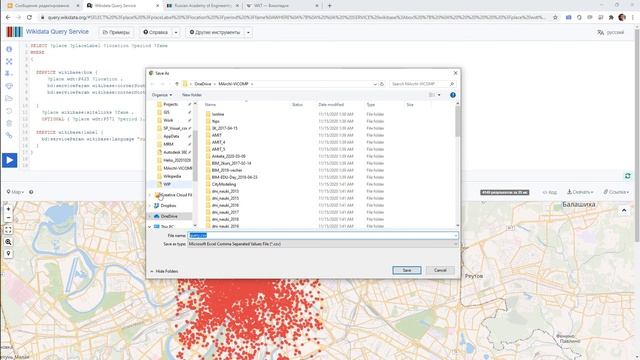Collapse the Hide Folders section
Viewport: 640px width, 360px height.
click(164, 271)
